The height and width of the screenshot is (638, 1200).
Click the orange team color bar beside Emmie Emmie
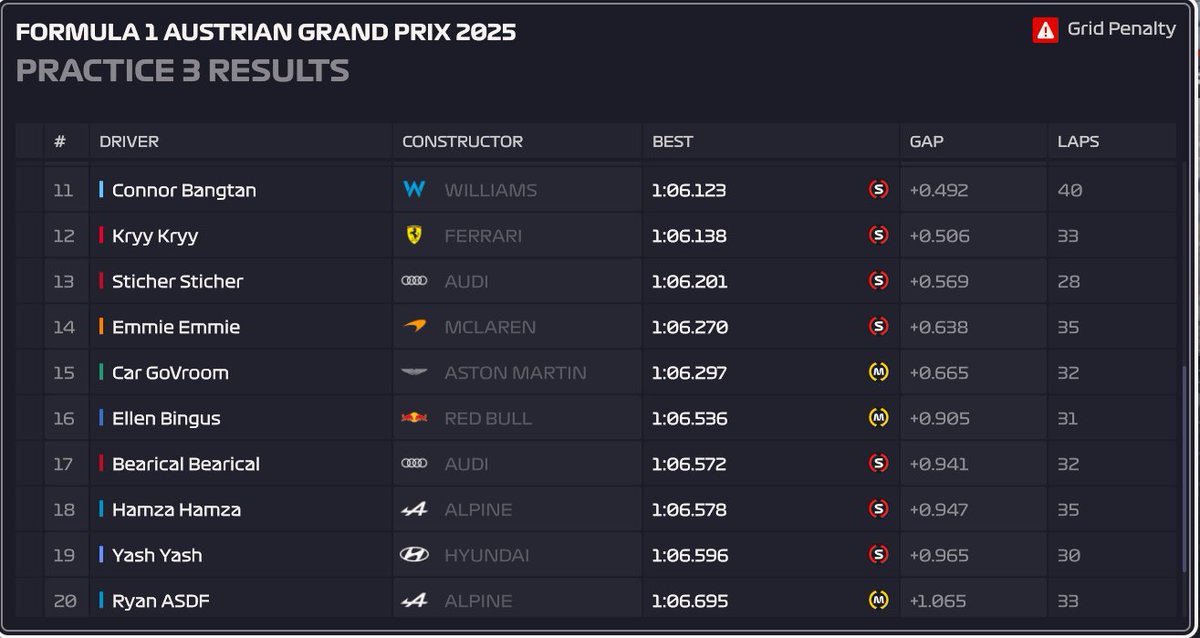101,327
